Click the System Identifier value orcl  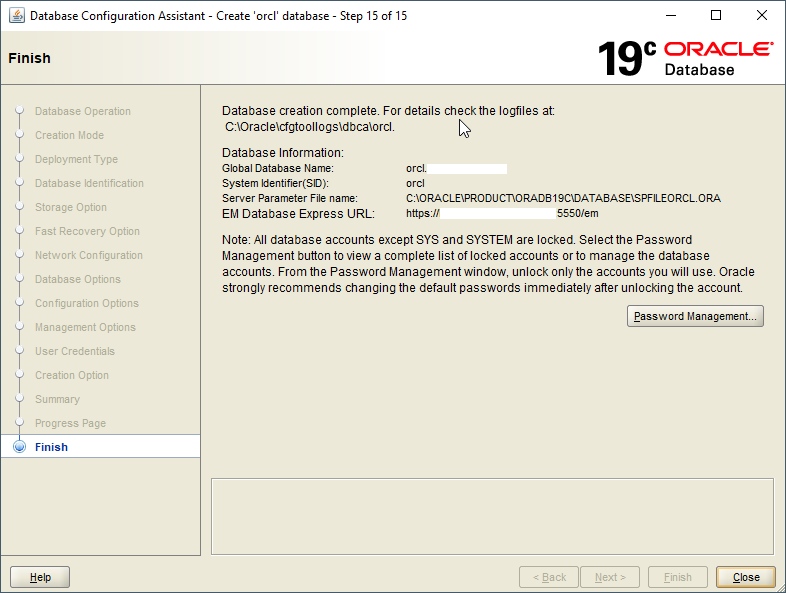[415, 183]
